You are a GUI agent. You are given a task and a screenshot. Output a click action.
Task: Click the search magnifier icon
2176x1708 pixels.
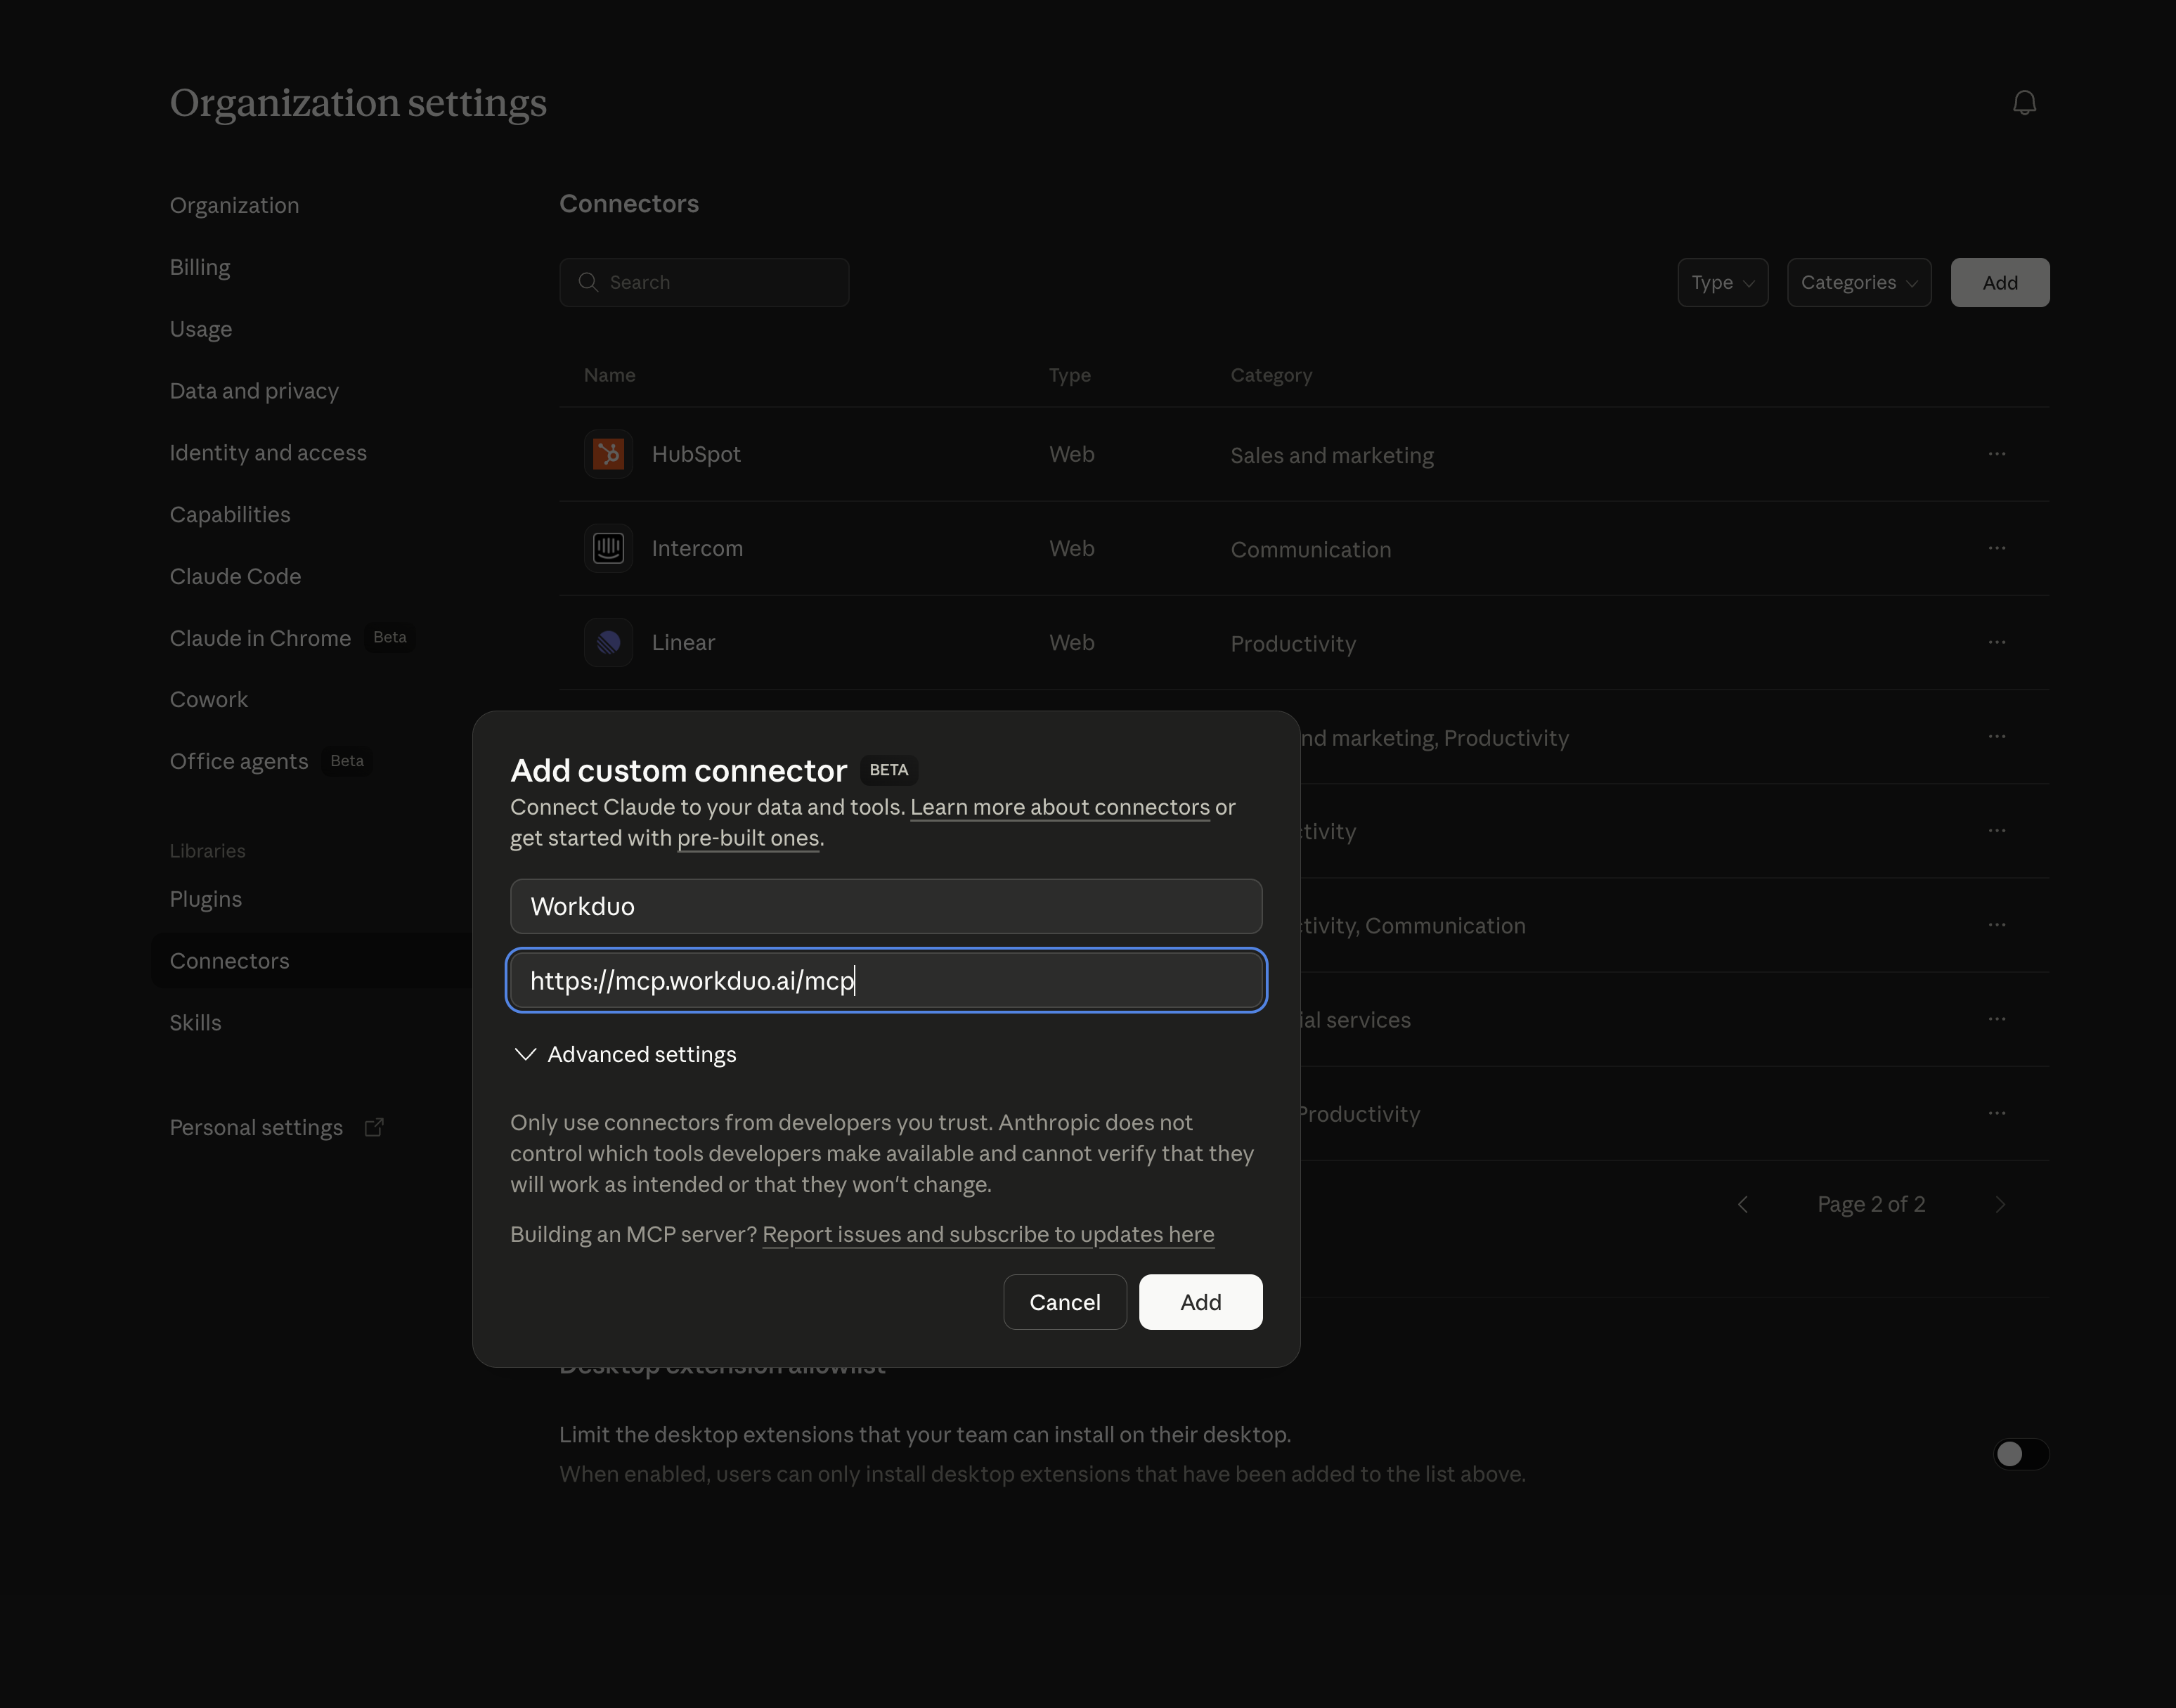pos(588,282)
